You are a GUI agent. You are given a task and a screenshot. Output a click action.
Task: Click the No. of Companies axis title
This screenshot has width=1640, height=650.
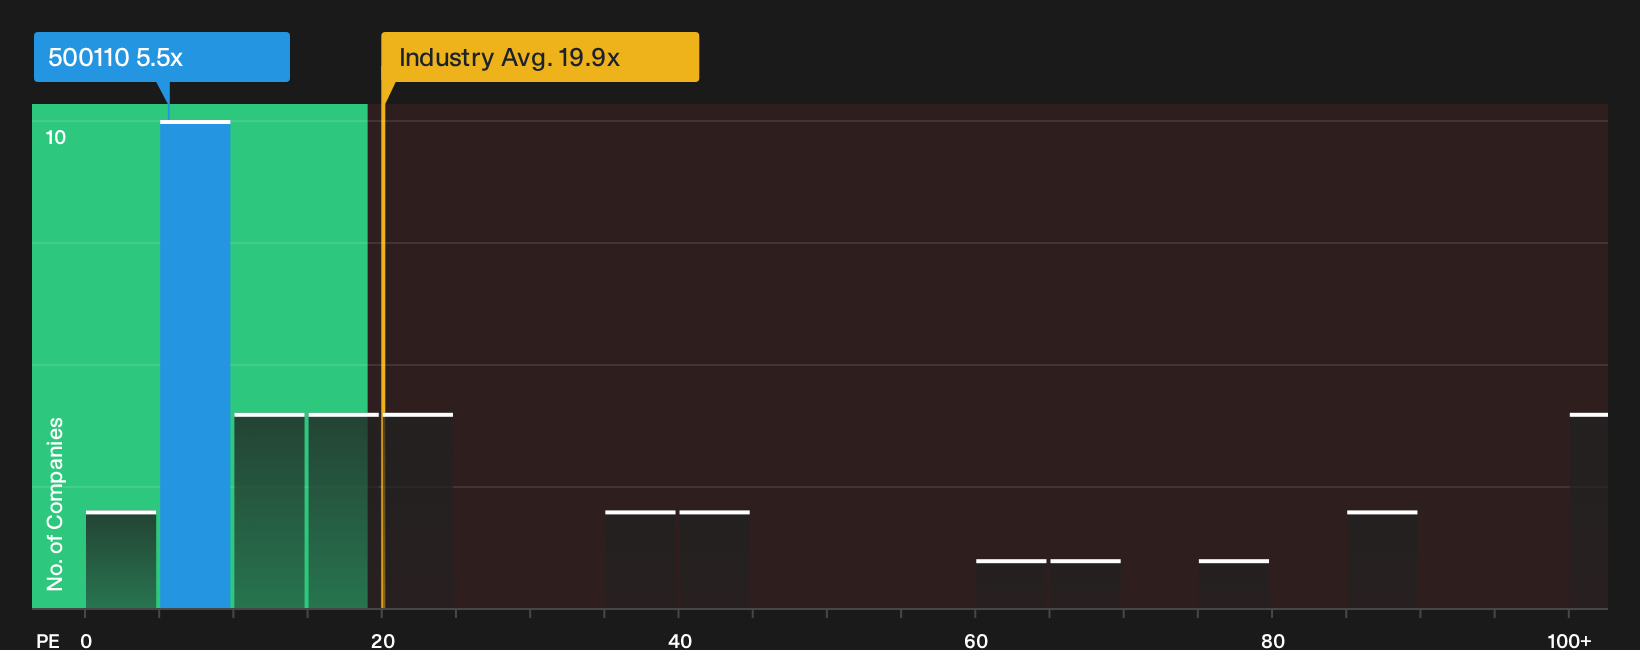tap(55, 503)
